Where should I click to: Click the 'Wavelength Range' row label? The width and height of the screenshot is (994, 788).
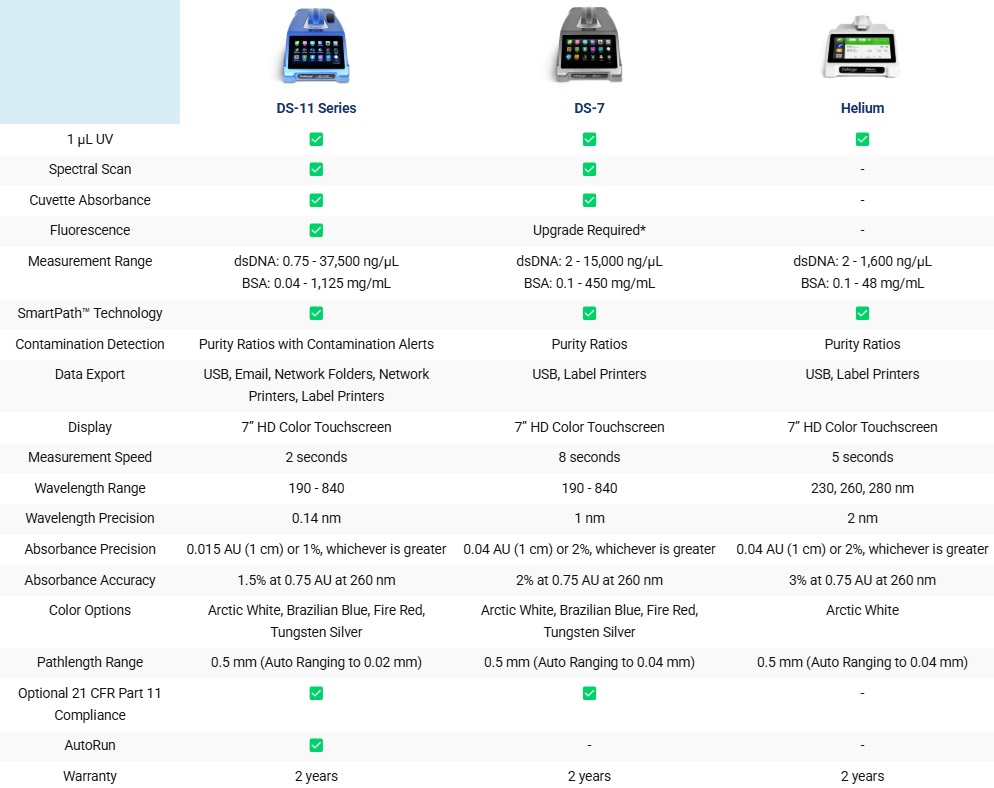[x=90, y=488]
